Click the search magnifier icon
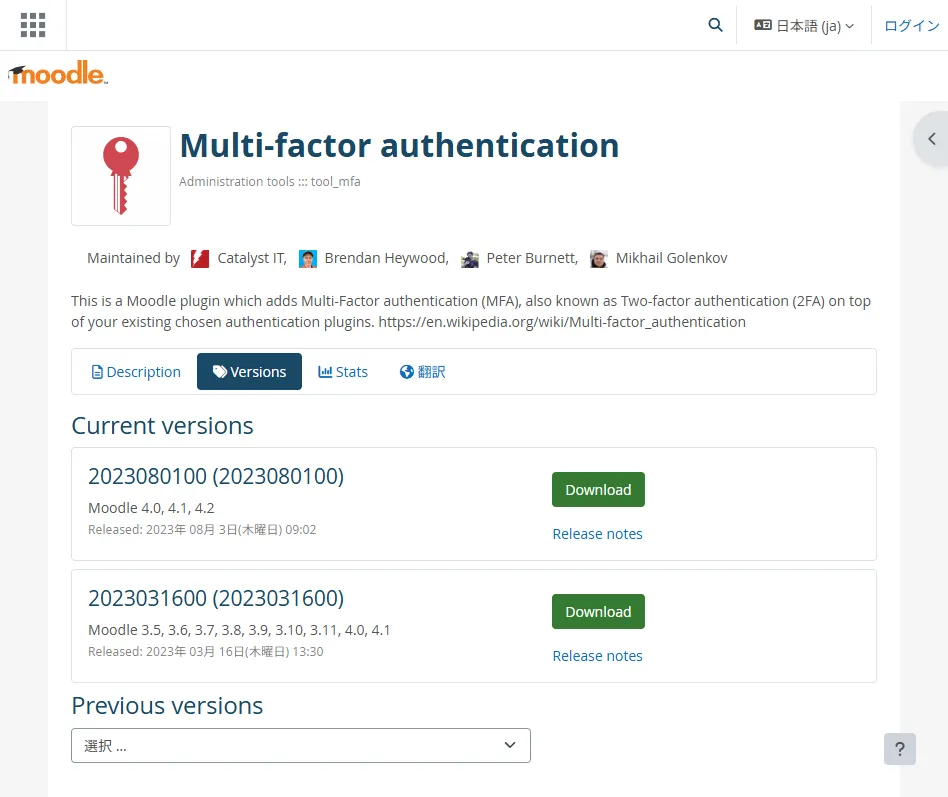 click(715, 25)
